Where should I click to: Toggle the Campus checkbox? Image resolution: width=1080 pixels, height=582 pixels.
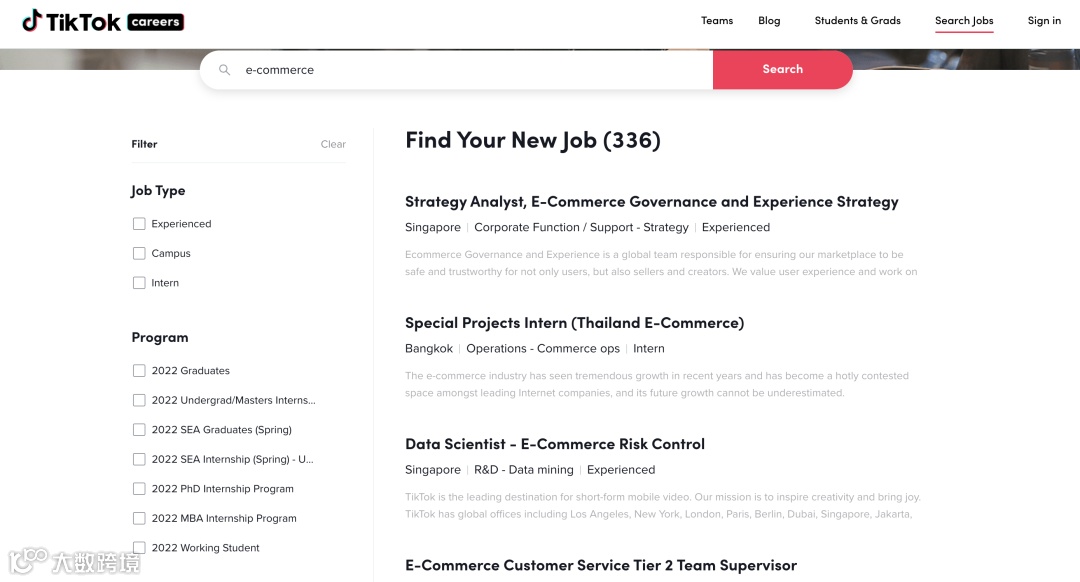(x=139, y=253)
